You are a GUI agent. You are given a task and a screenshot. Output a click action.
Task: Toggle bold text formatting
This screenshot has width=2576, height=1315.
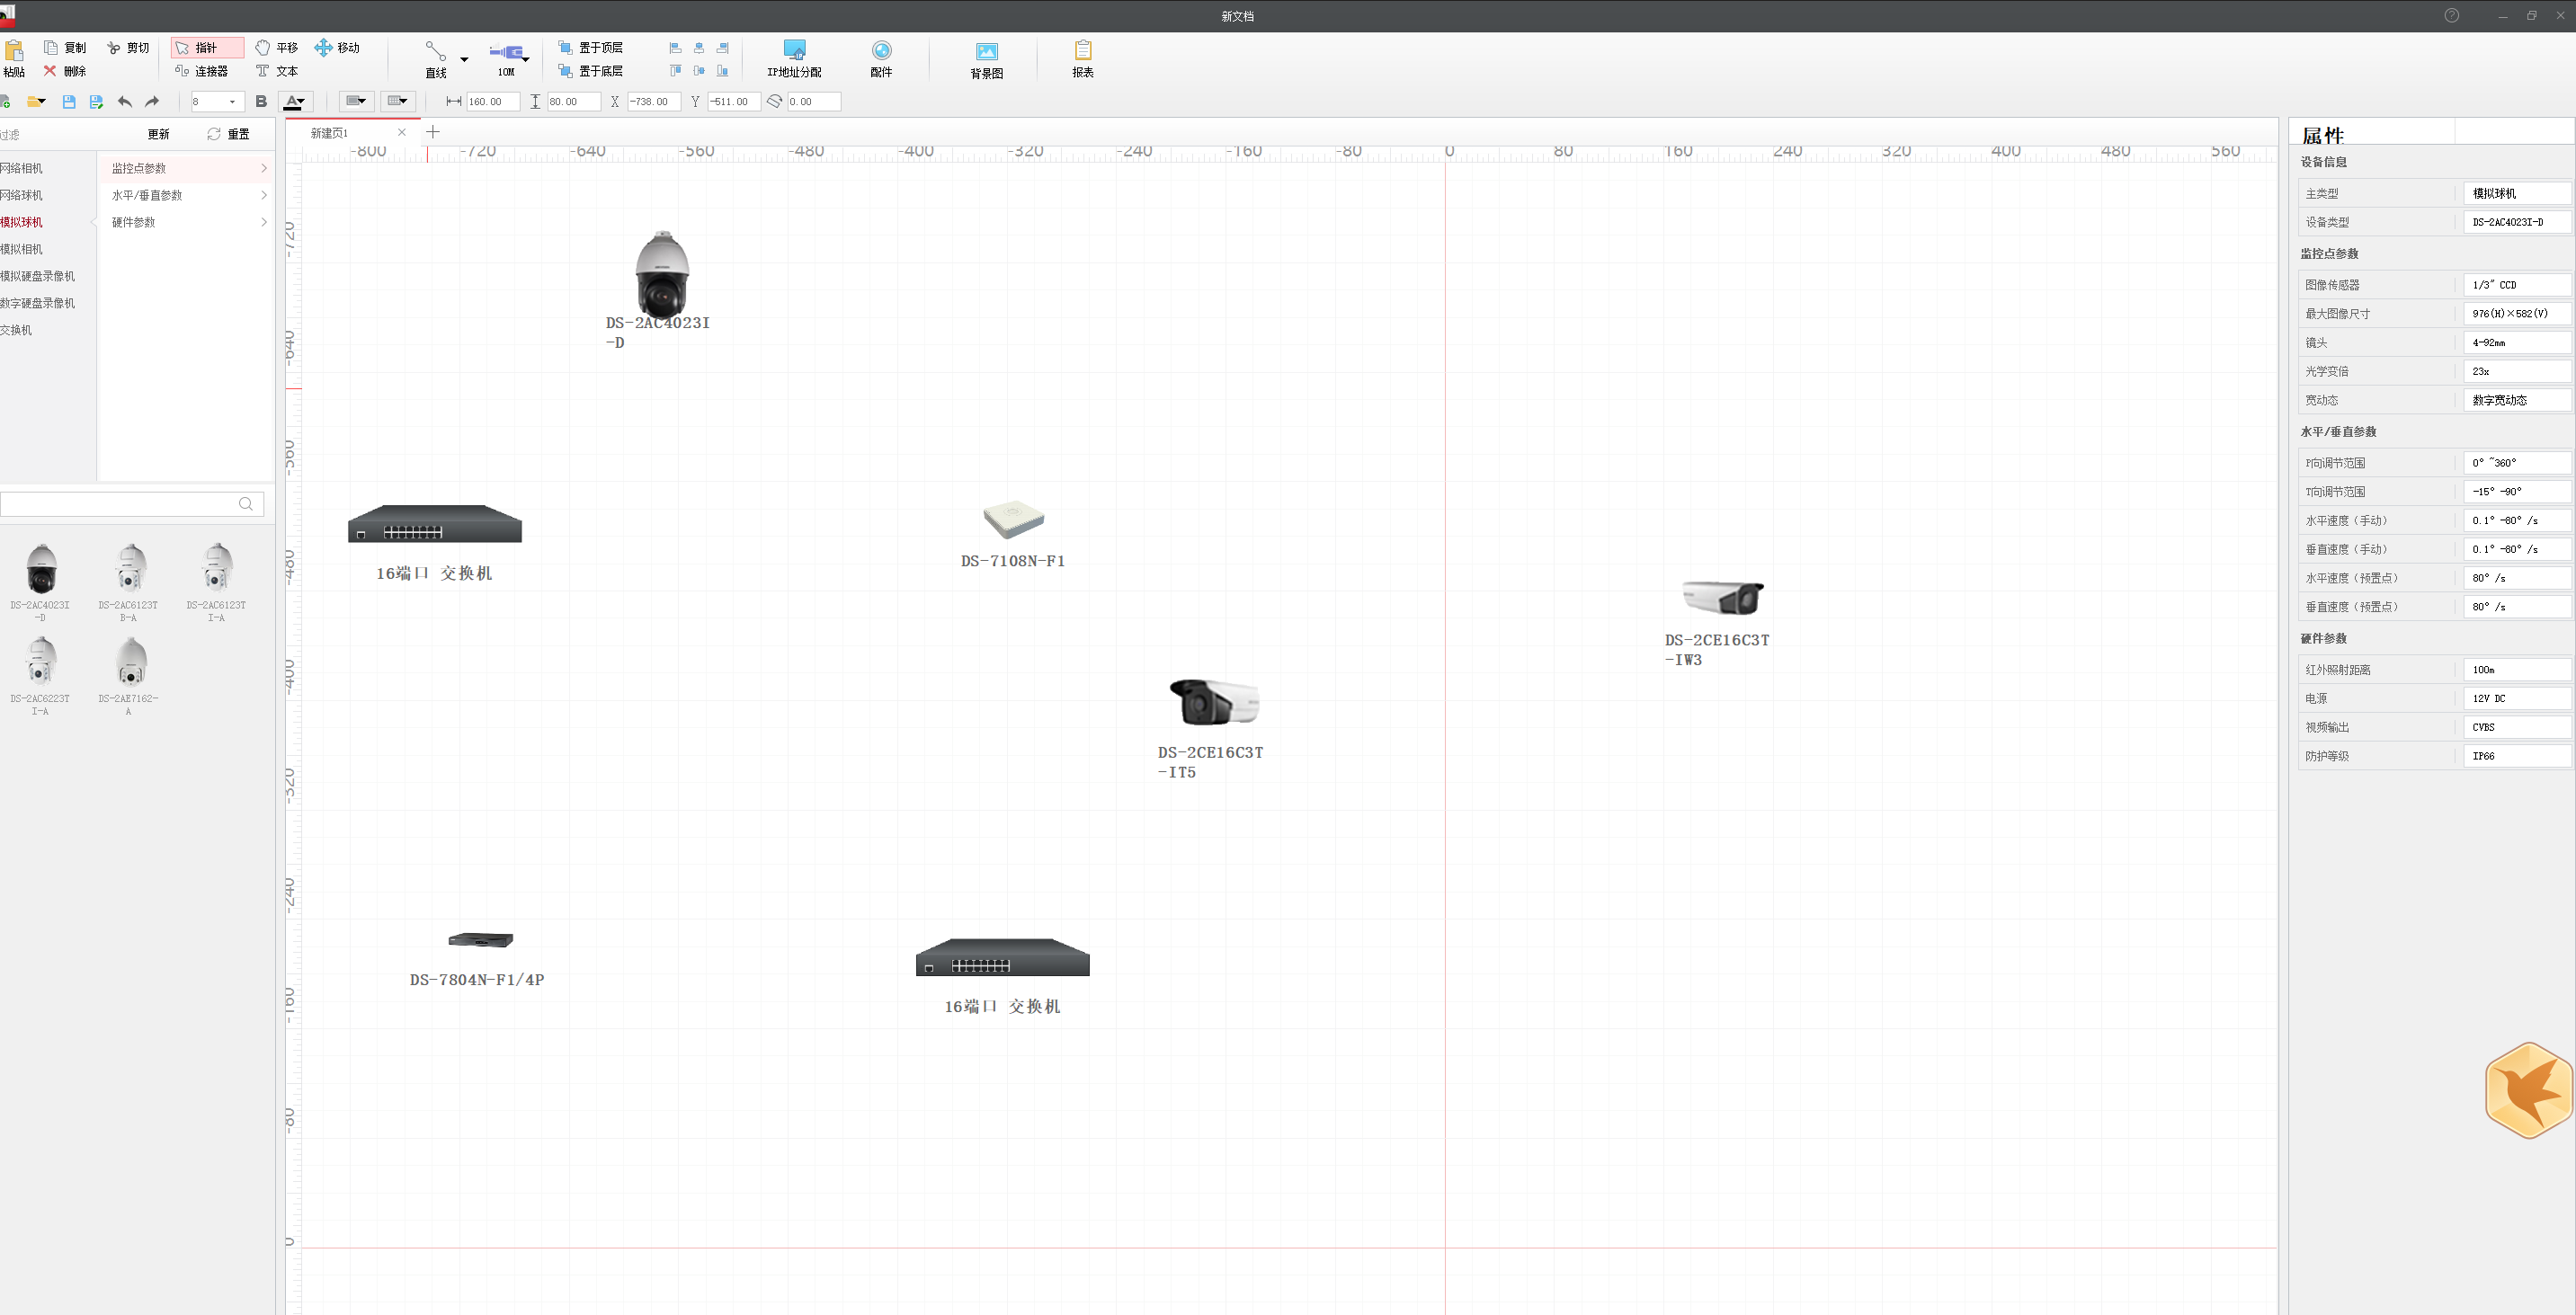point(261,102)
